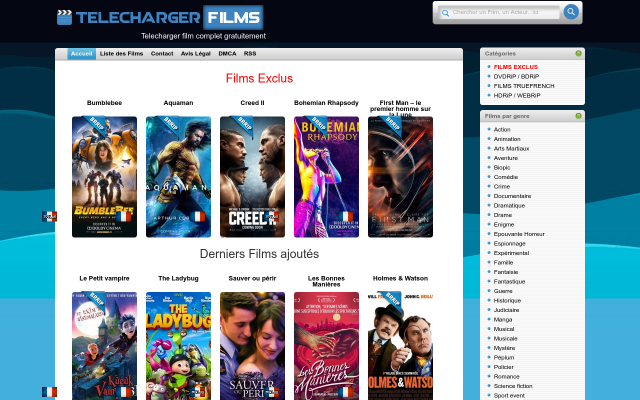This screenshot has width=640, height=400.
Task: Click the Holmes & Watson title
Action: pos(400,278)
